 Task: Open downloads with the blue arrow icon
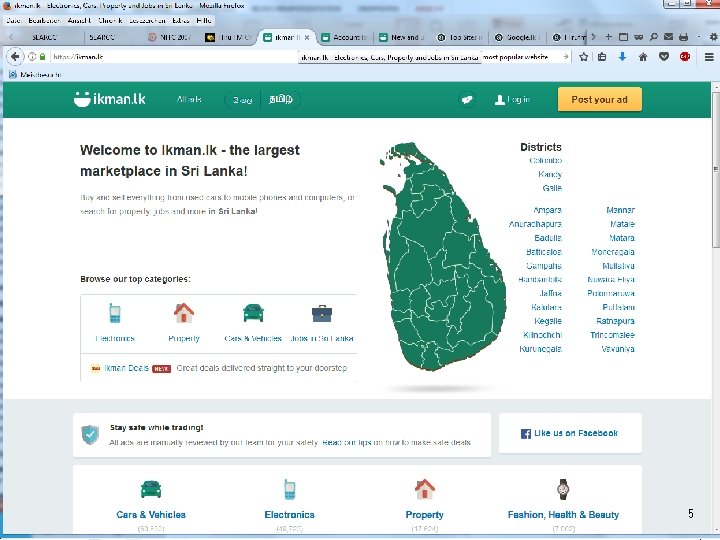click(622, 56)
